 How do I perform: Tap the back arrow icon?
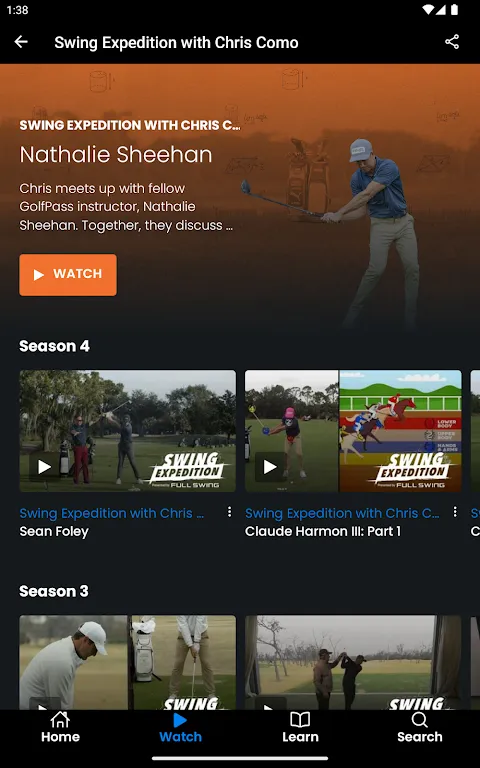[21, 42]
